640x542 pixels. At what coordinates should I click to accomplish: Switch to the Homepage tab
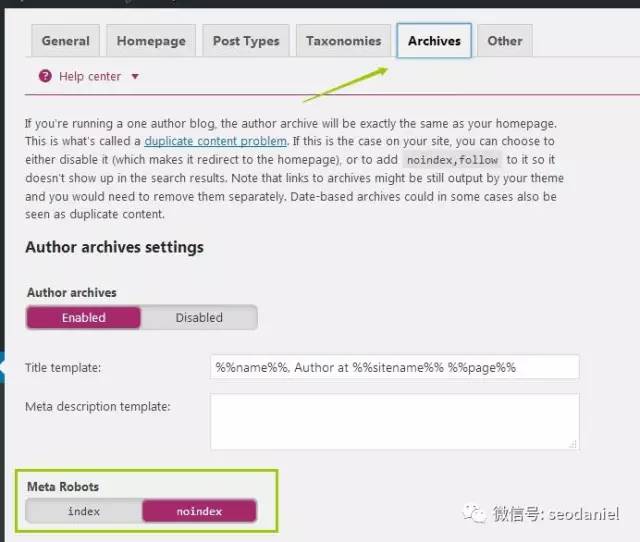coord(151,41)
